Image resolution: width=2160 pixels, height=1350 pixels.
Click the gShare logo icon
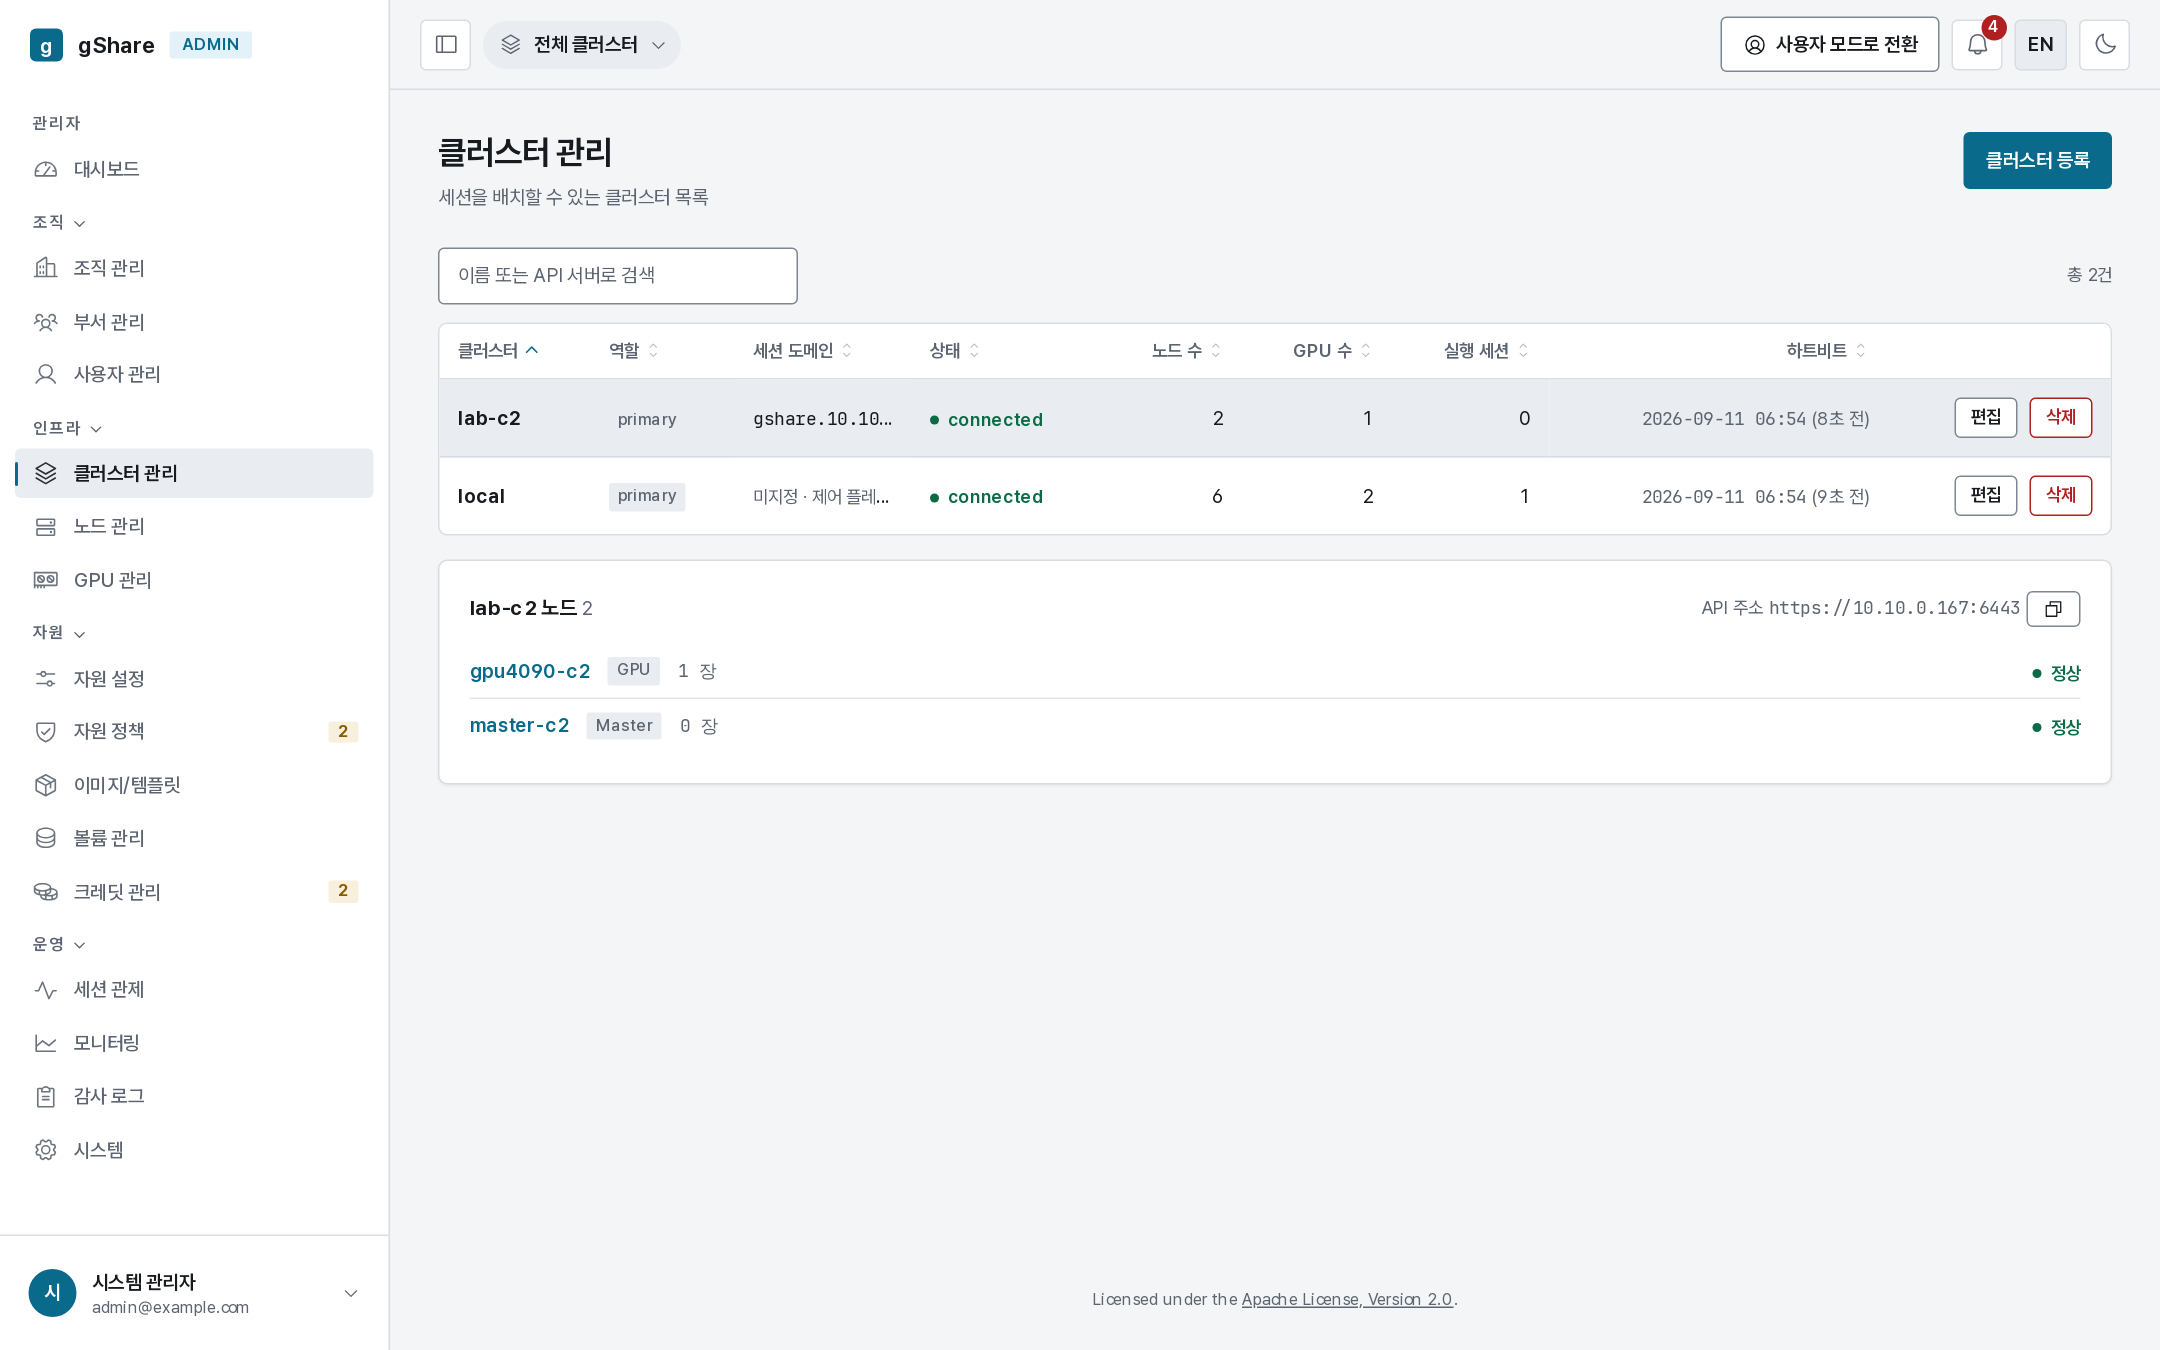(x=46, y=45)
